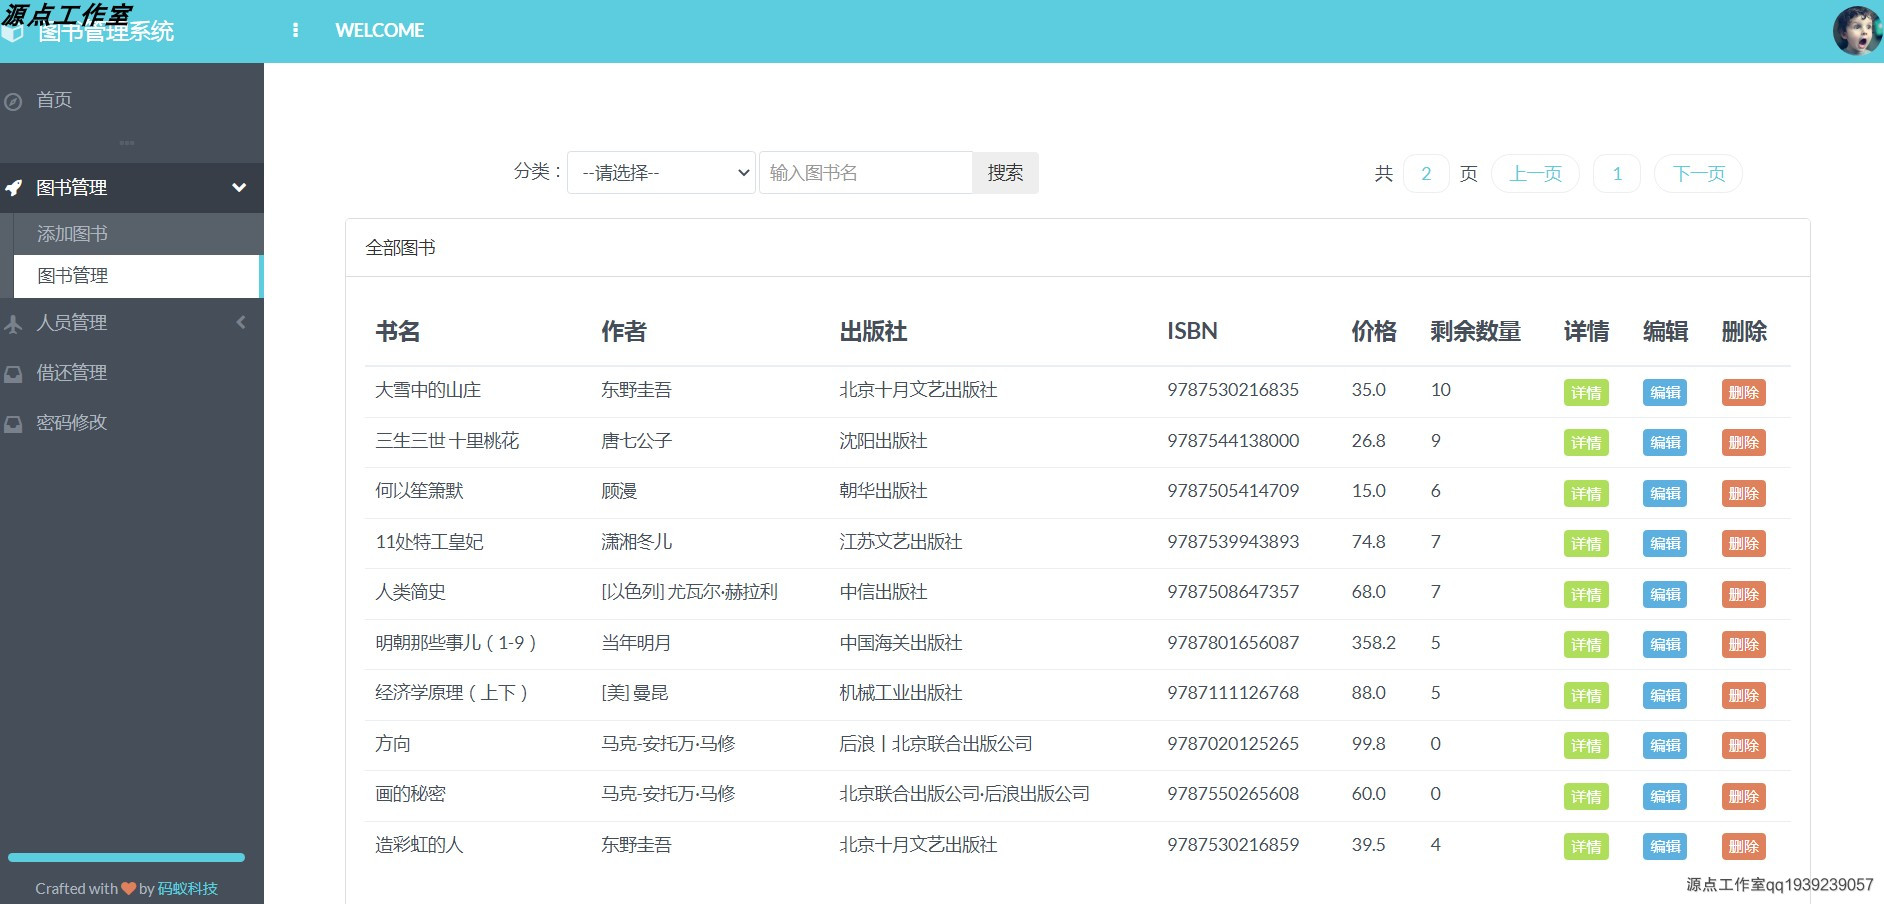Screen dimensions: 1884x904
Task: Click the person icon next to 人员管理
Action: click(12, 323)
